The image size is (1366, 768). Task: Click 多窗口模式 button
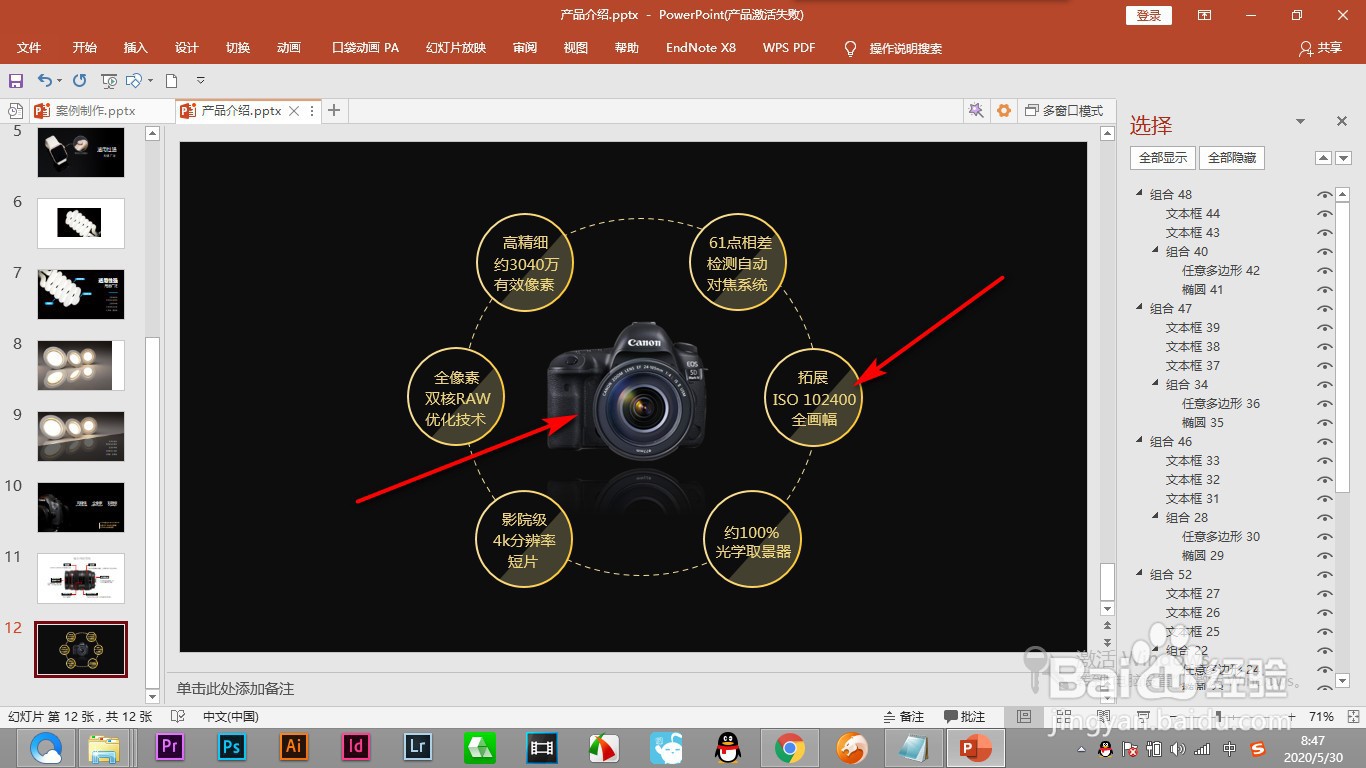[1064, 111]
